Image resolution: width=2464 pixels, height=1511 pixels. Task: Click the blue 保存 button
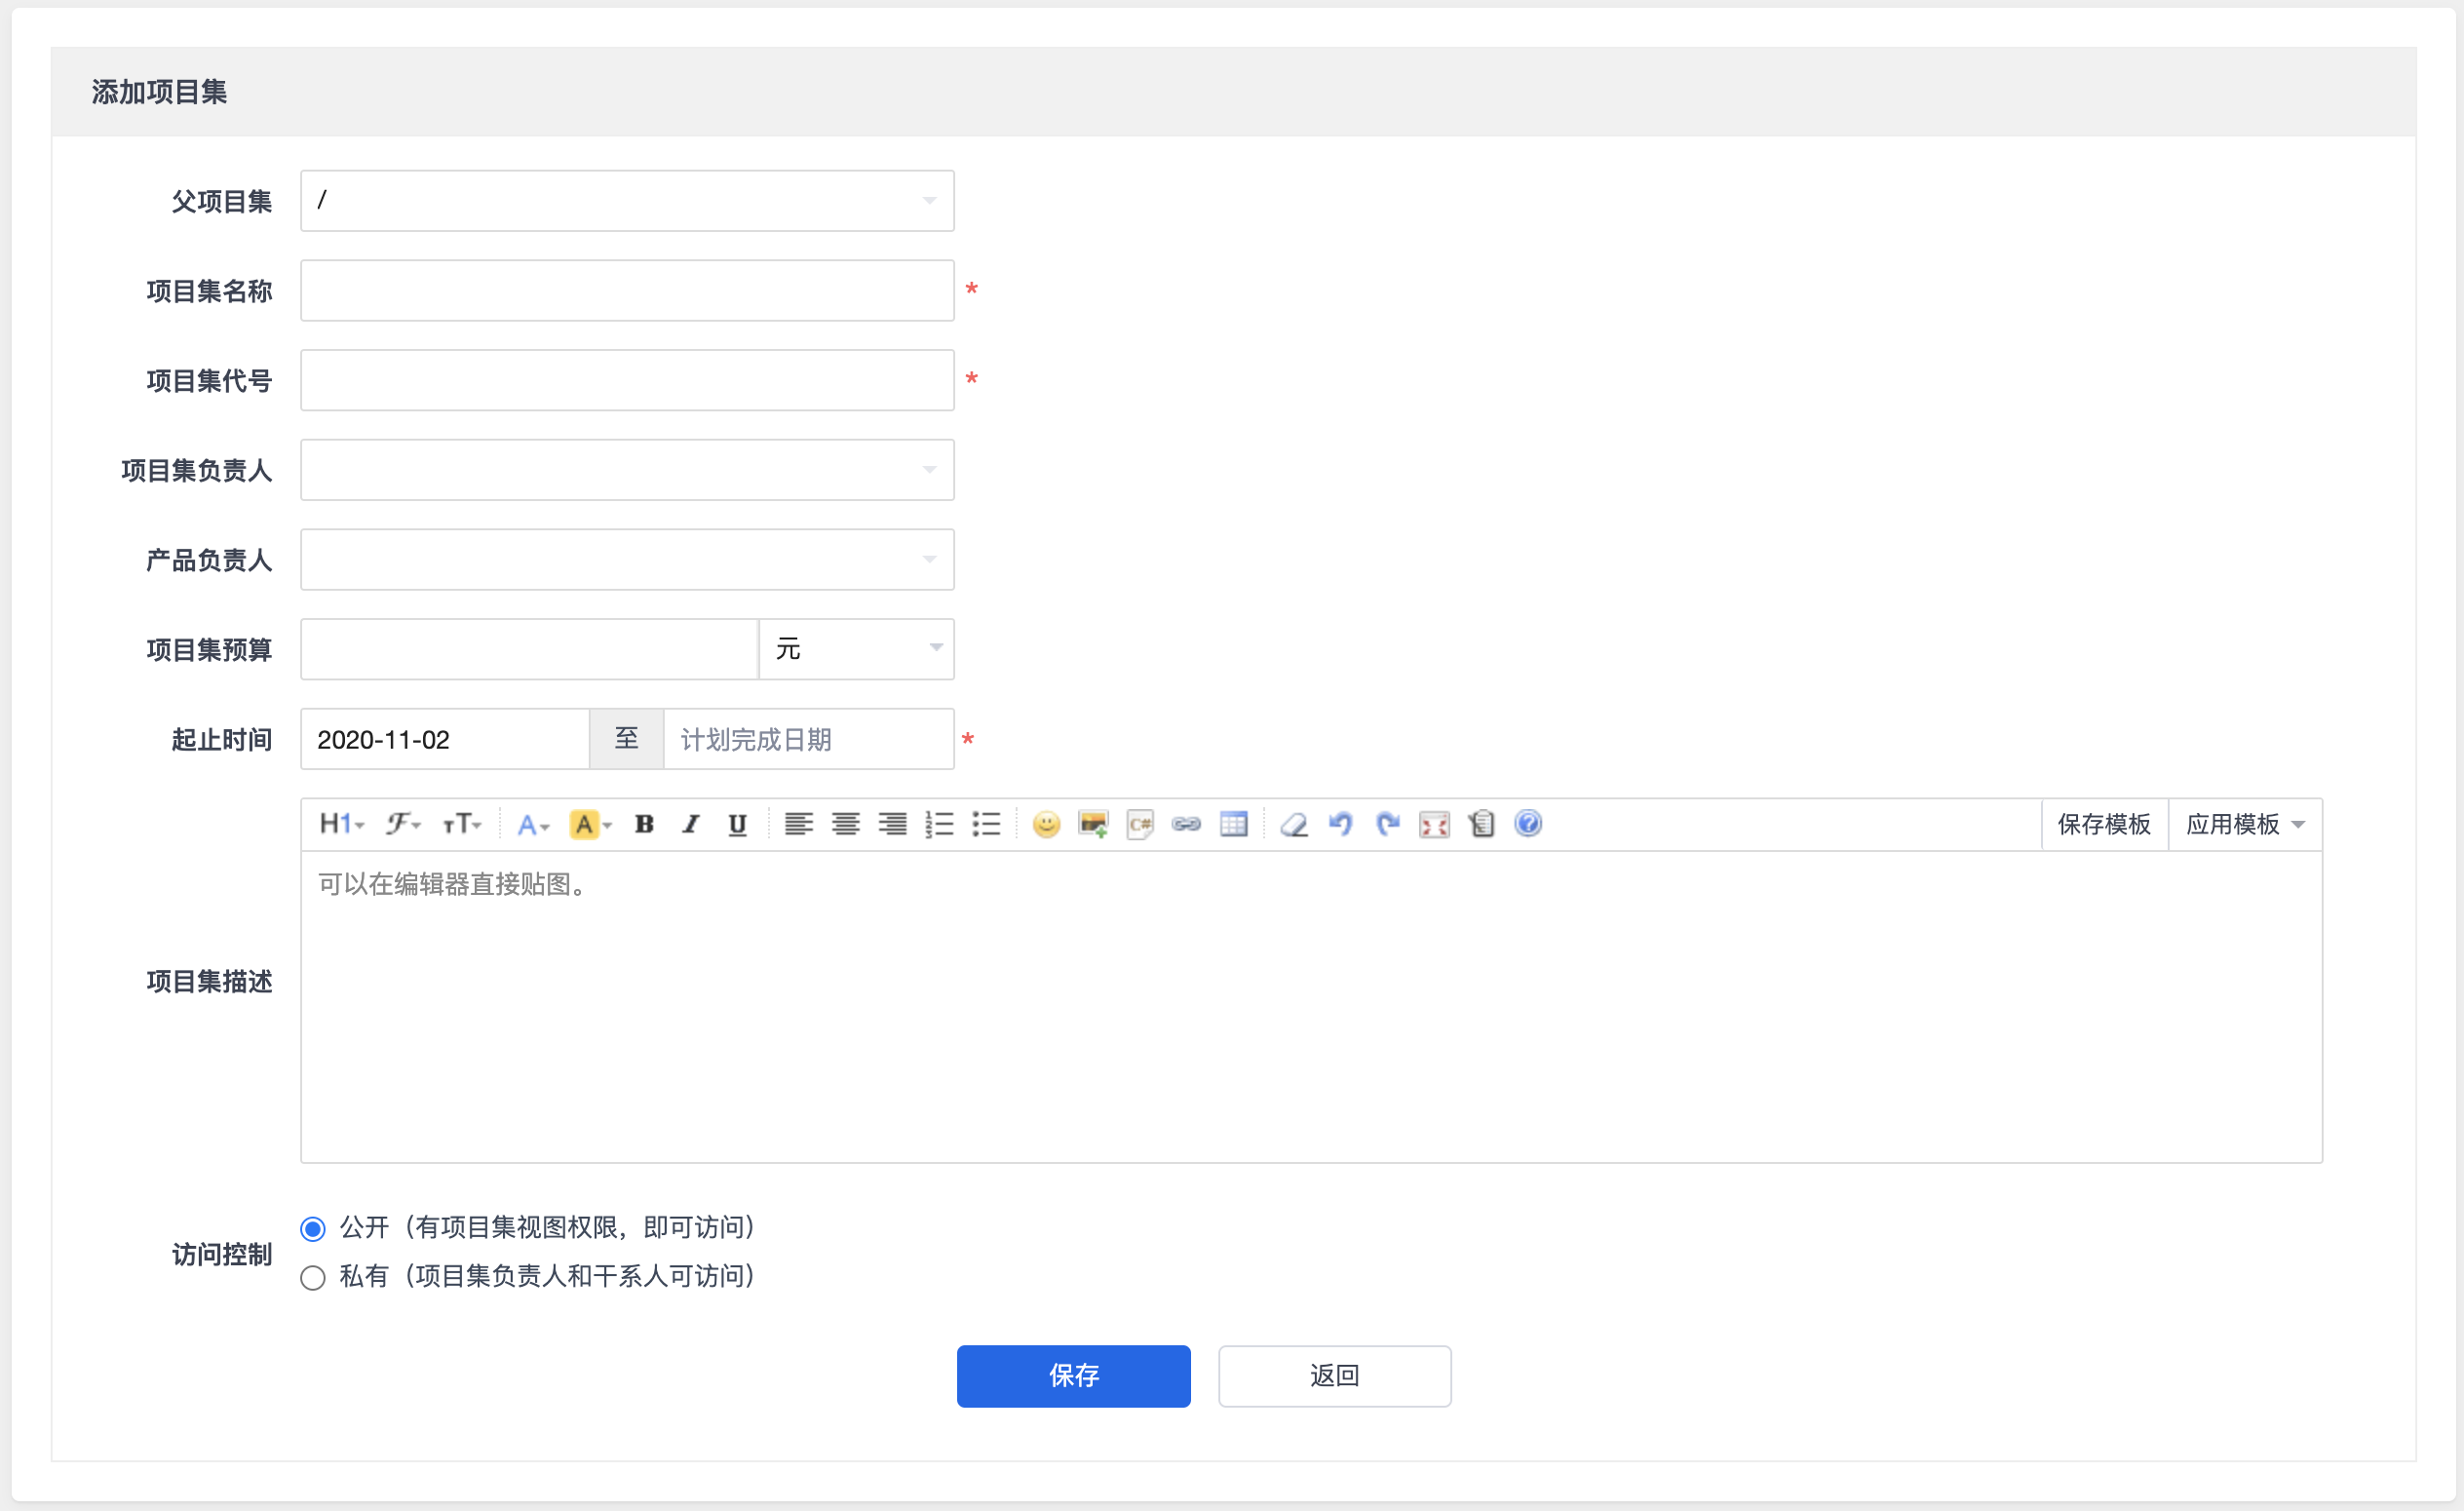click(x=1073, y=1376)
